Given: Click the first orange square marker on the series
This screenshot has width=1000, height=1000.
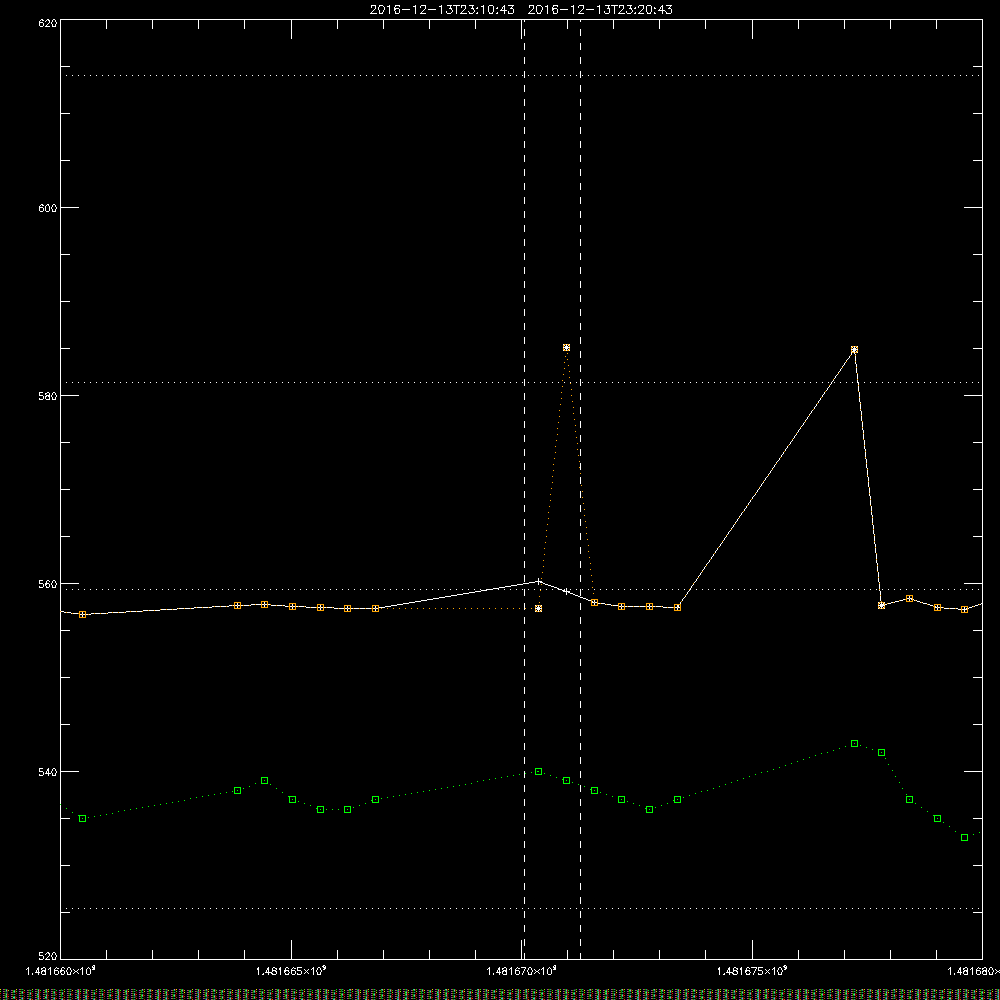Looking at the screenshot, I should [82, 614].
